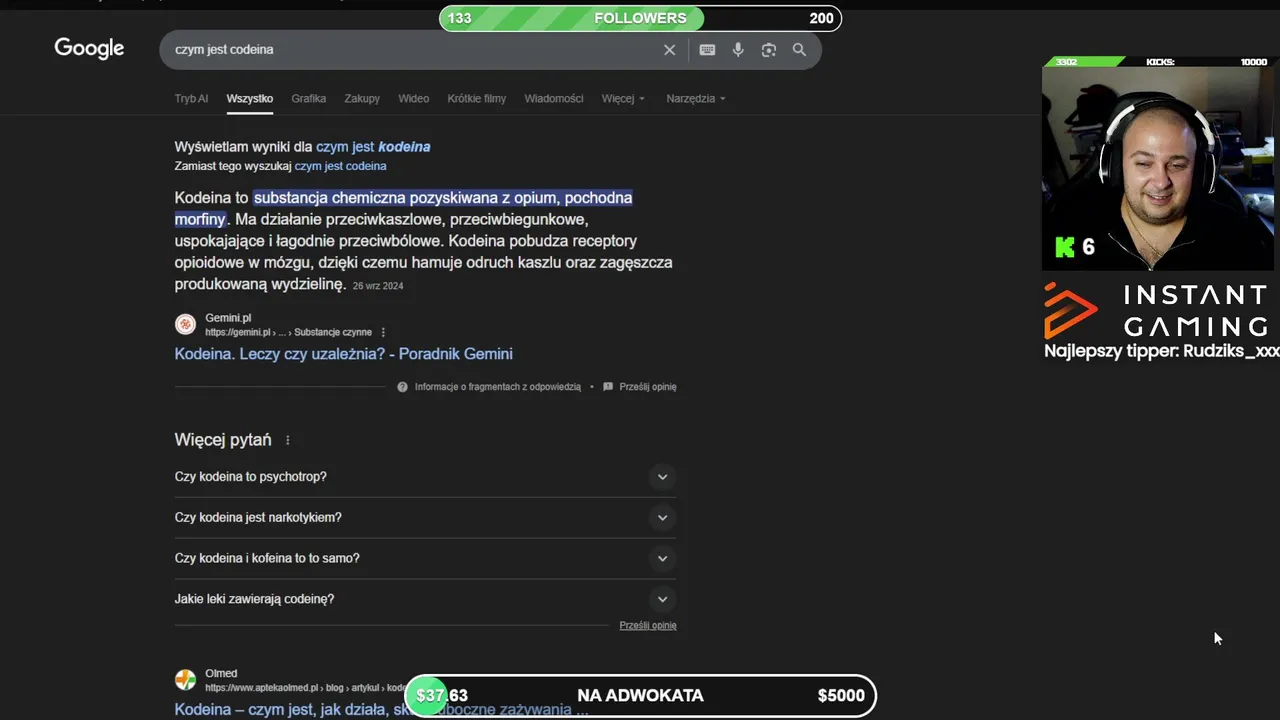The height and width of the screenshot is (720, 1280).
Task: Click the magnifier search icon
Action: click(799, 50)
